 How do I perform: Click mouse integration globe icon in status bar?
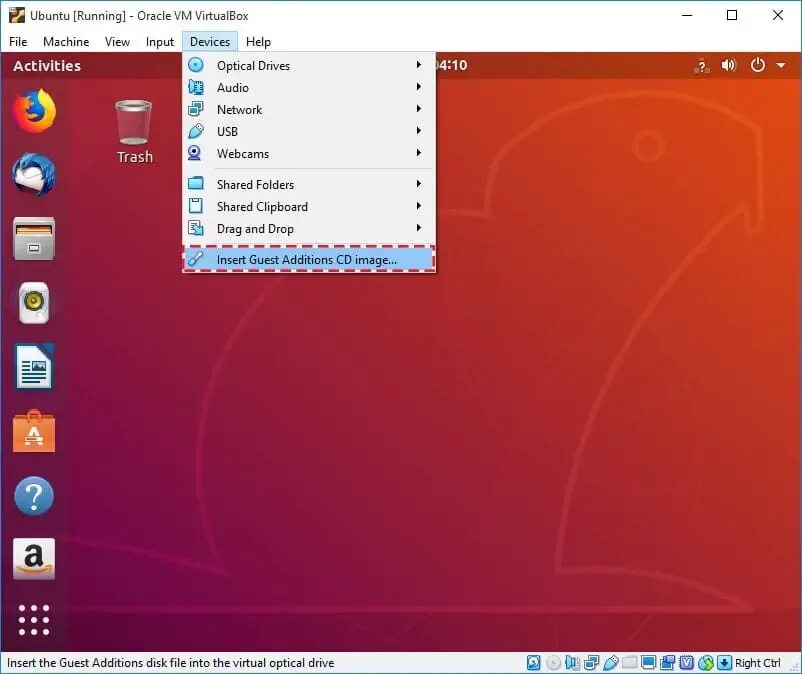click(706, 663)
